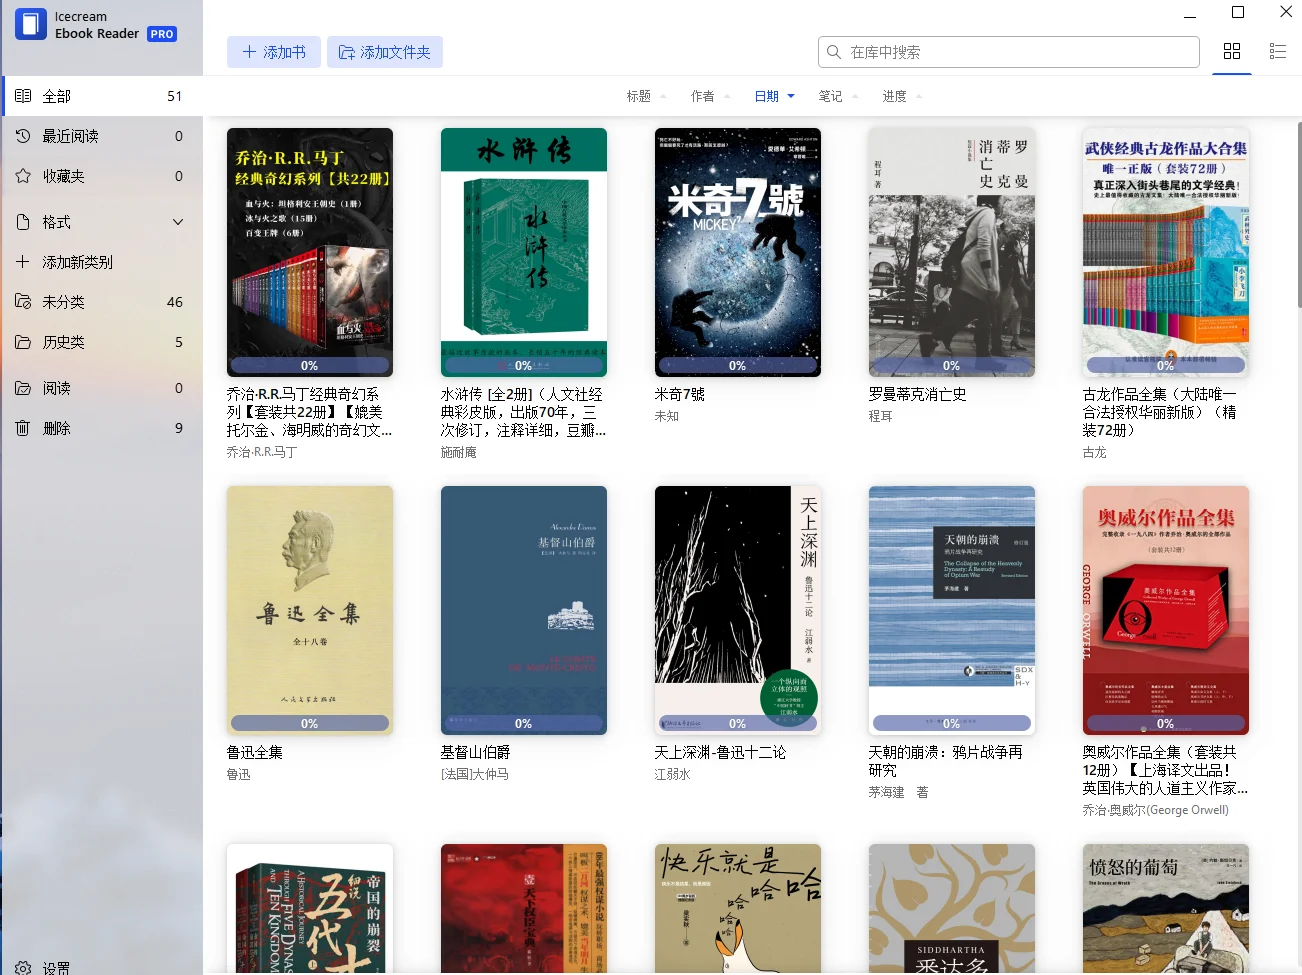This screenshot has height=975, width=1302.
Task: Open 最近阅读 recent reading list
Action: tap(101, 136)
